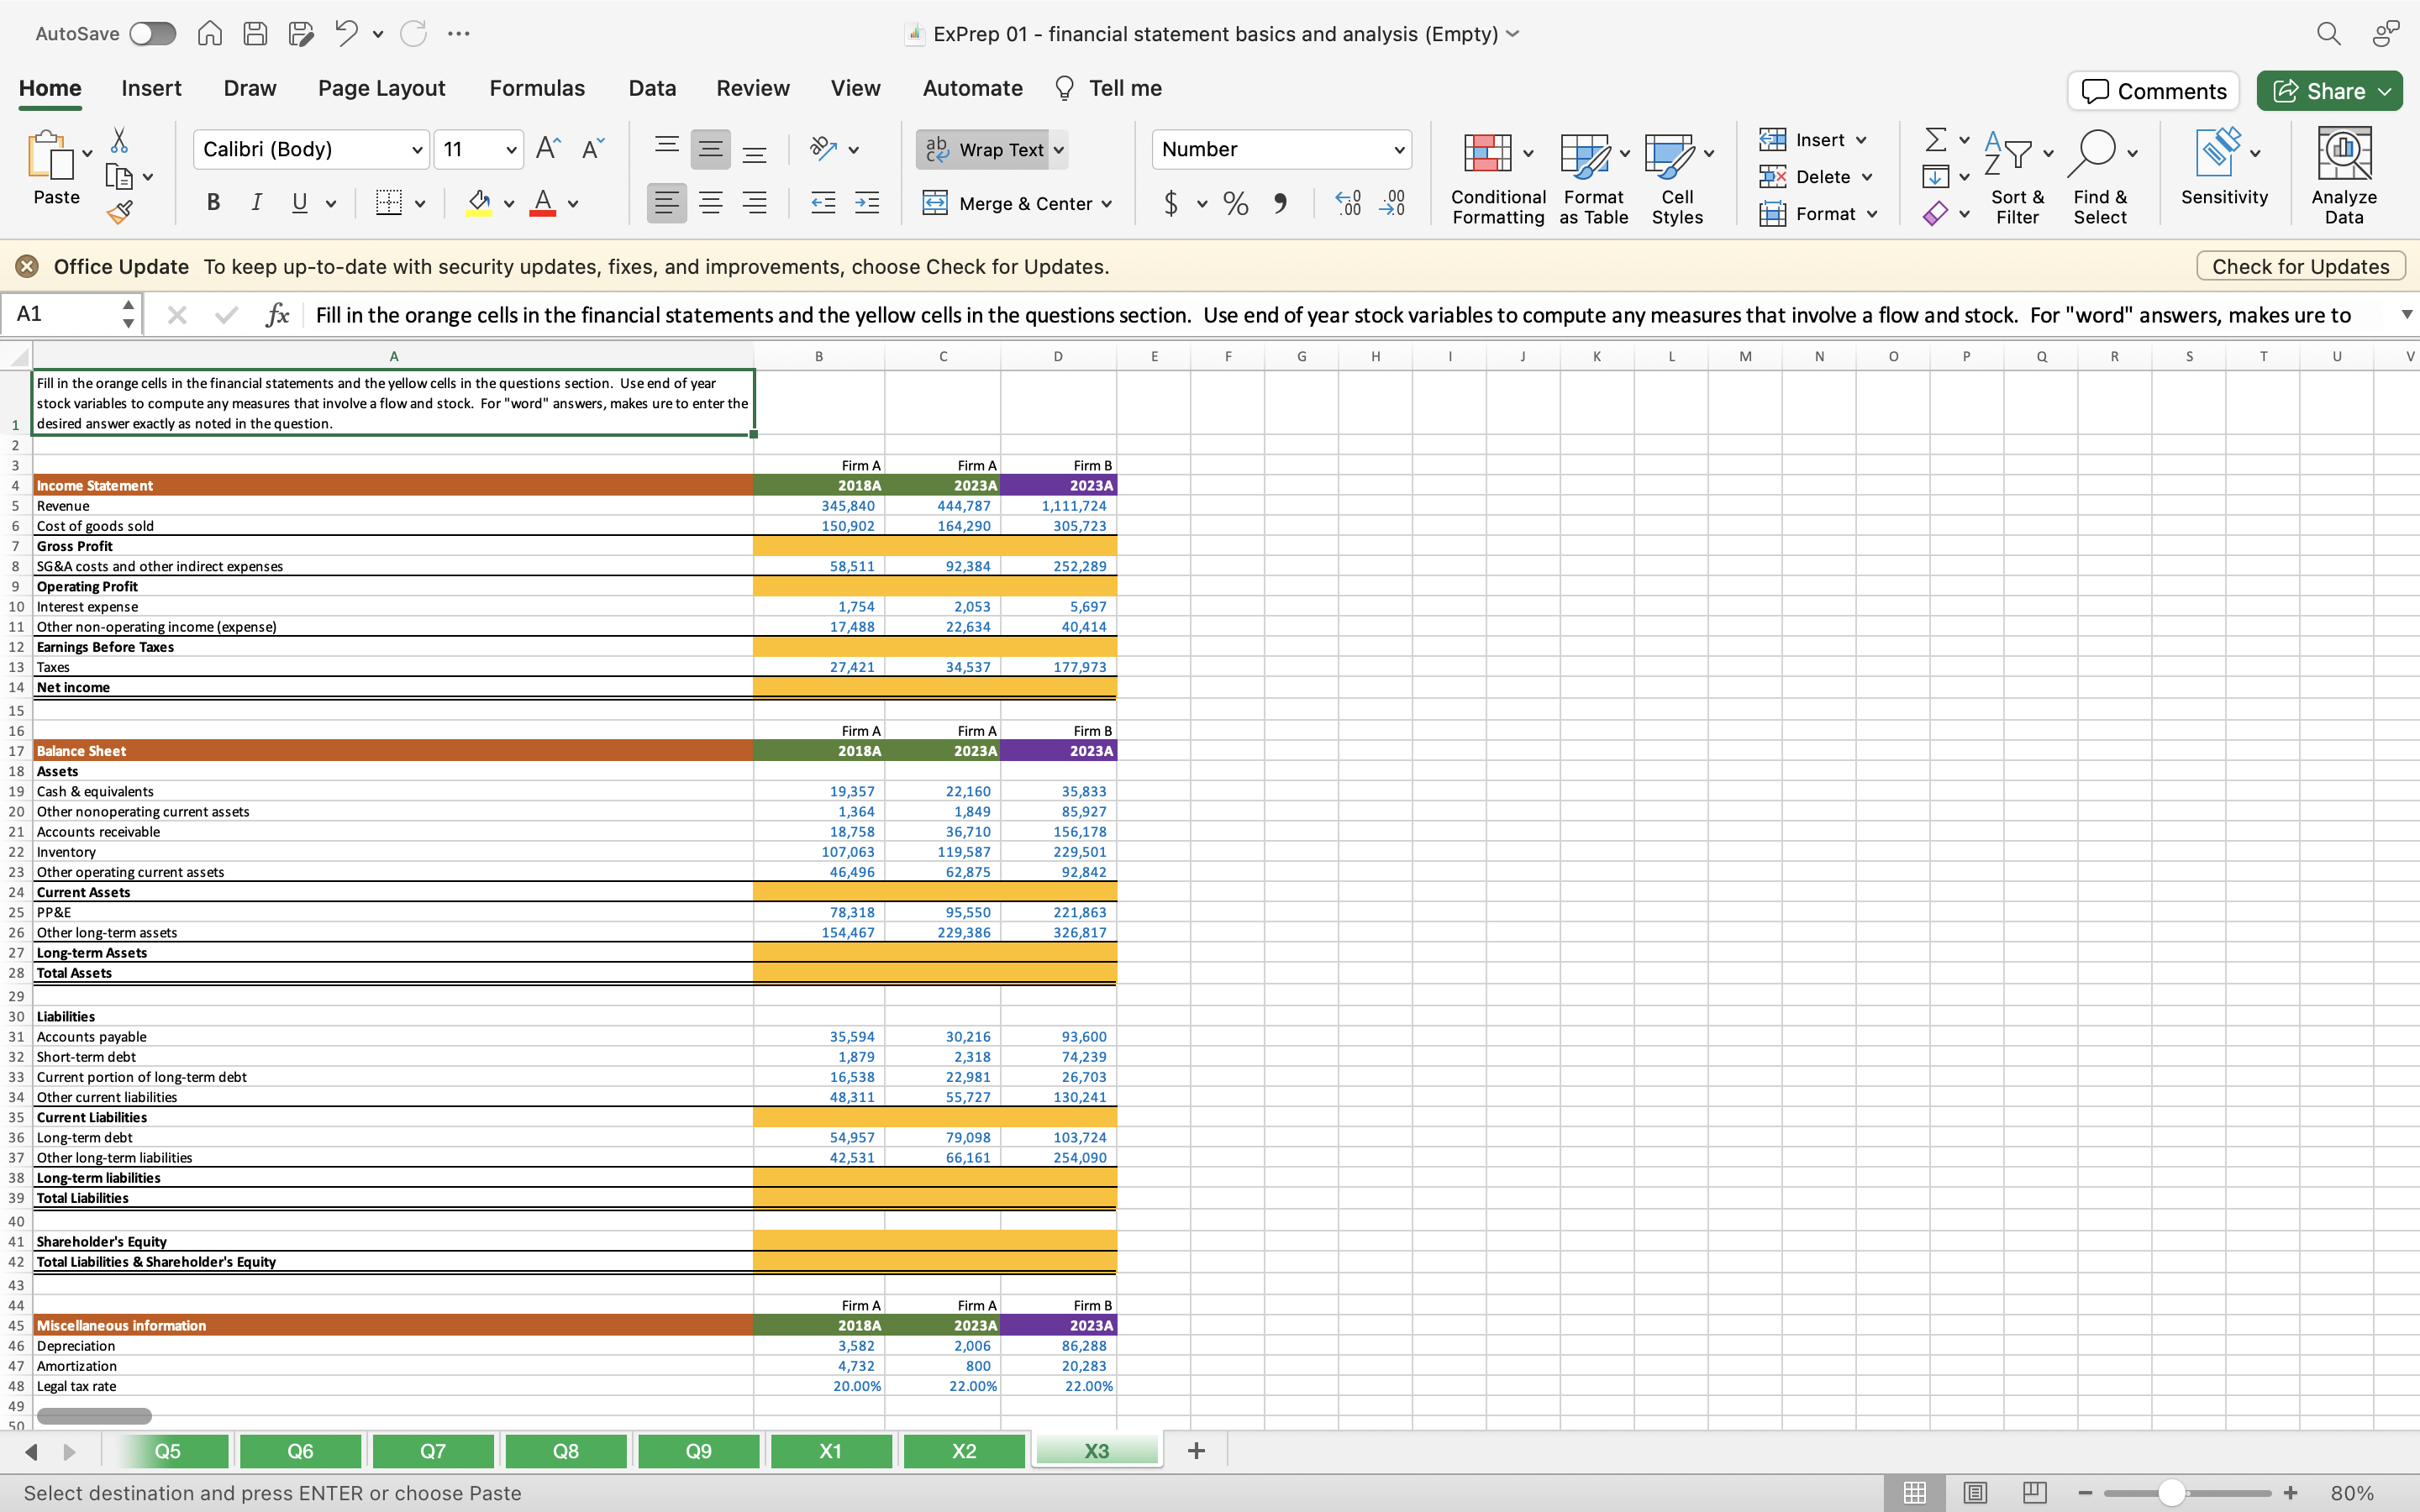
Task: Expand the Number format dropdown
Action: point(1398,150)
